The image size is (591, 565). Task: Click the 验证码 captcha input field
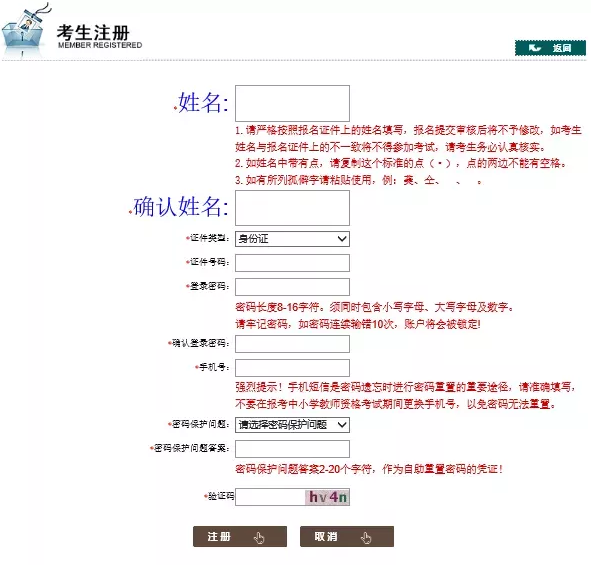click(x=270, y=497)
